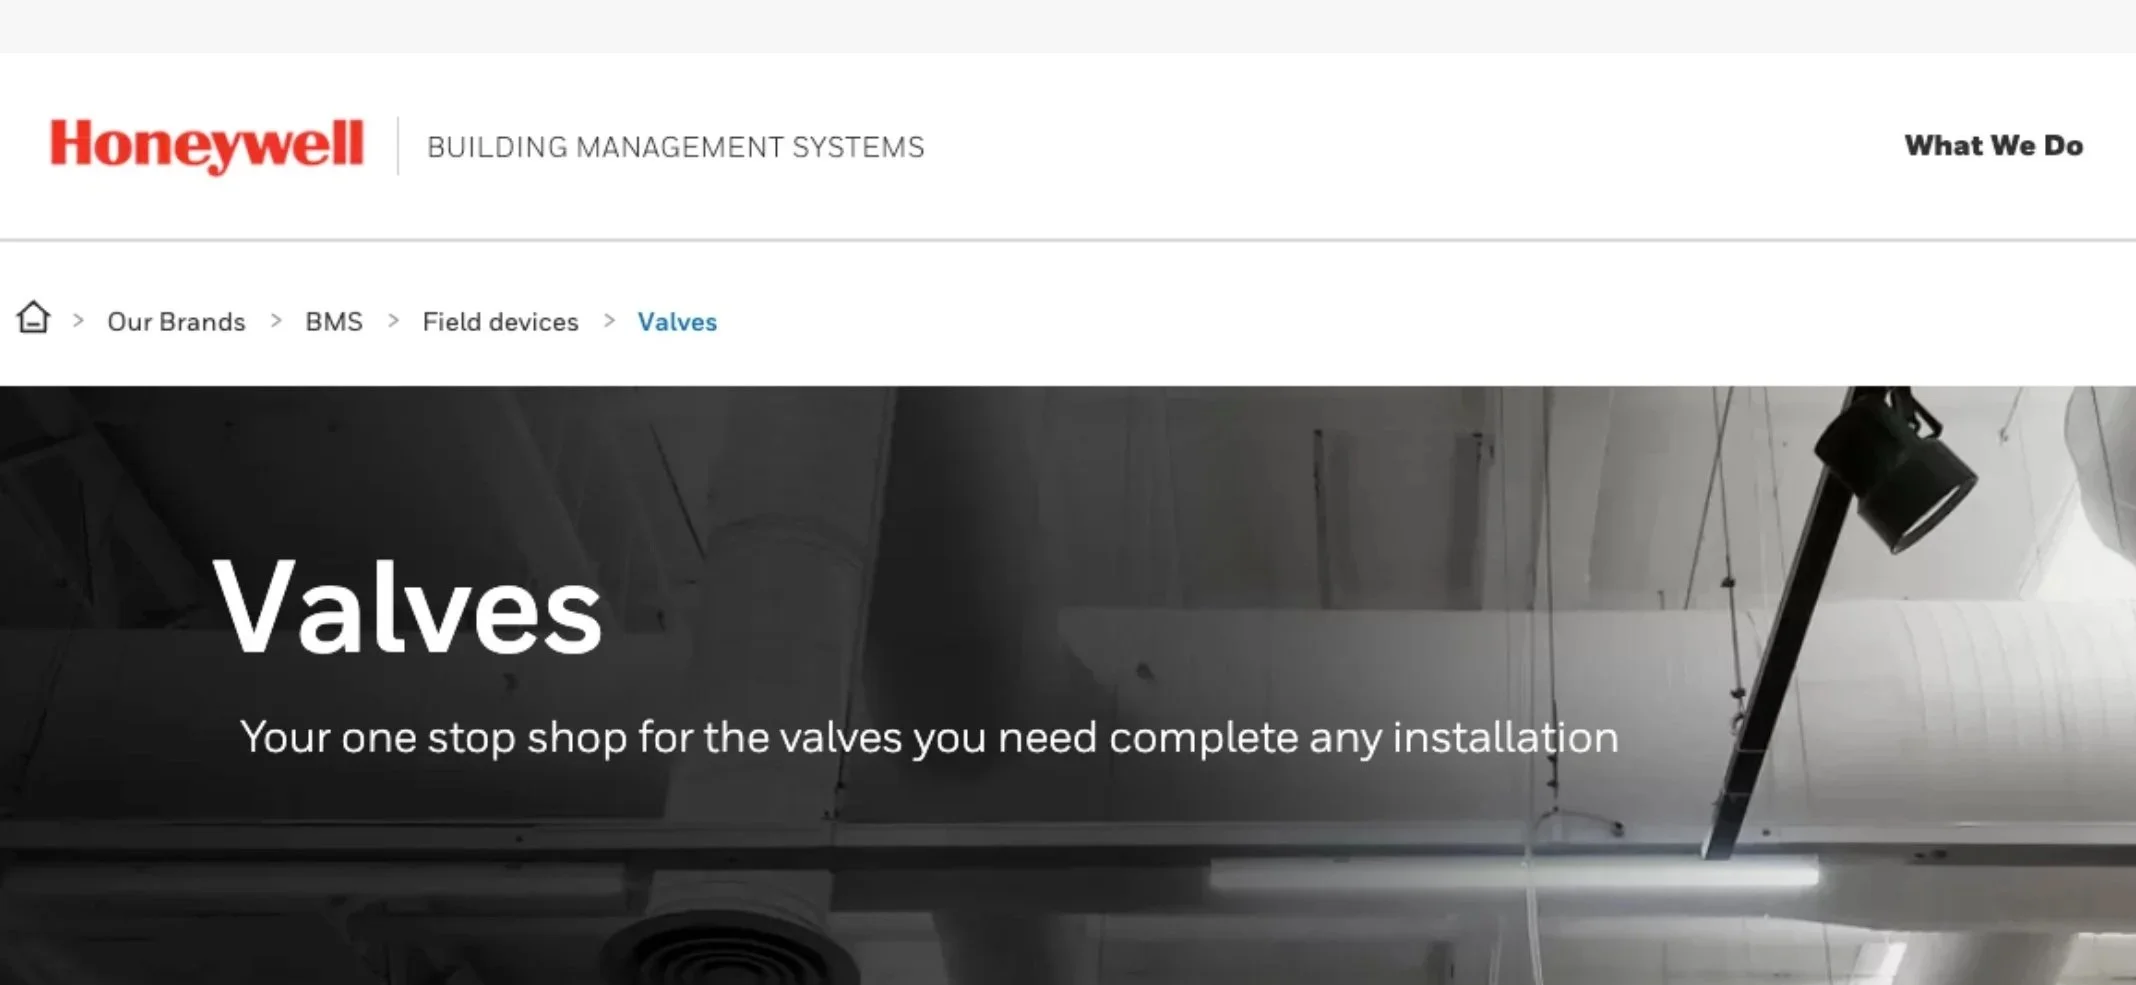The height and width of the screenshot is (985, 2136).
Task: Select the Valves breadcrumb item
Action: coord(677,322)
